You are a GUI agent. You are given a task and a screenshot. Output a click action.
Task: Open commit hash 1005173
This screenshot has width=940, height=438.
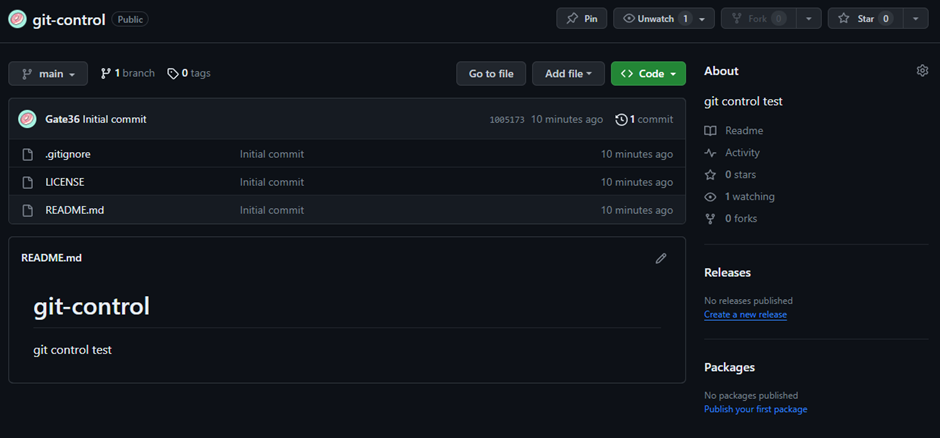coord(507,120)
